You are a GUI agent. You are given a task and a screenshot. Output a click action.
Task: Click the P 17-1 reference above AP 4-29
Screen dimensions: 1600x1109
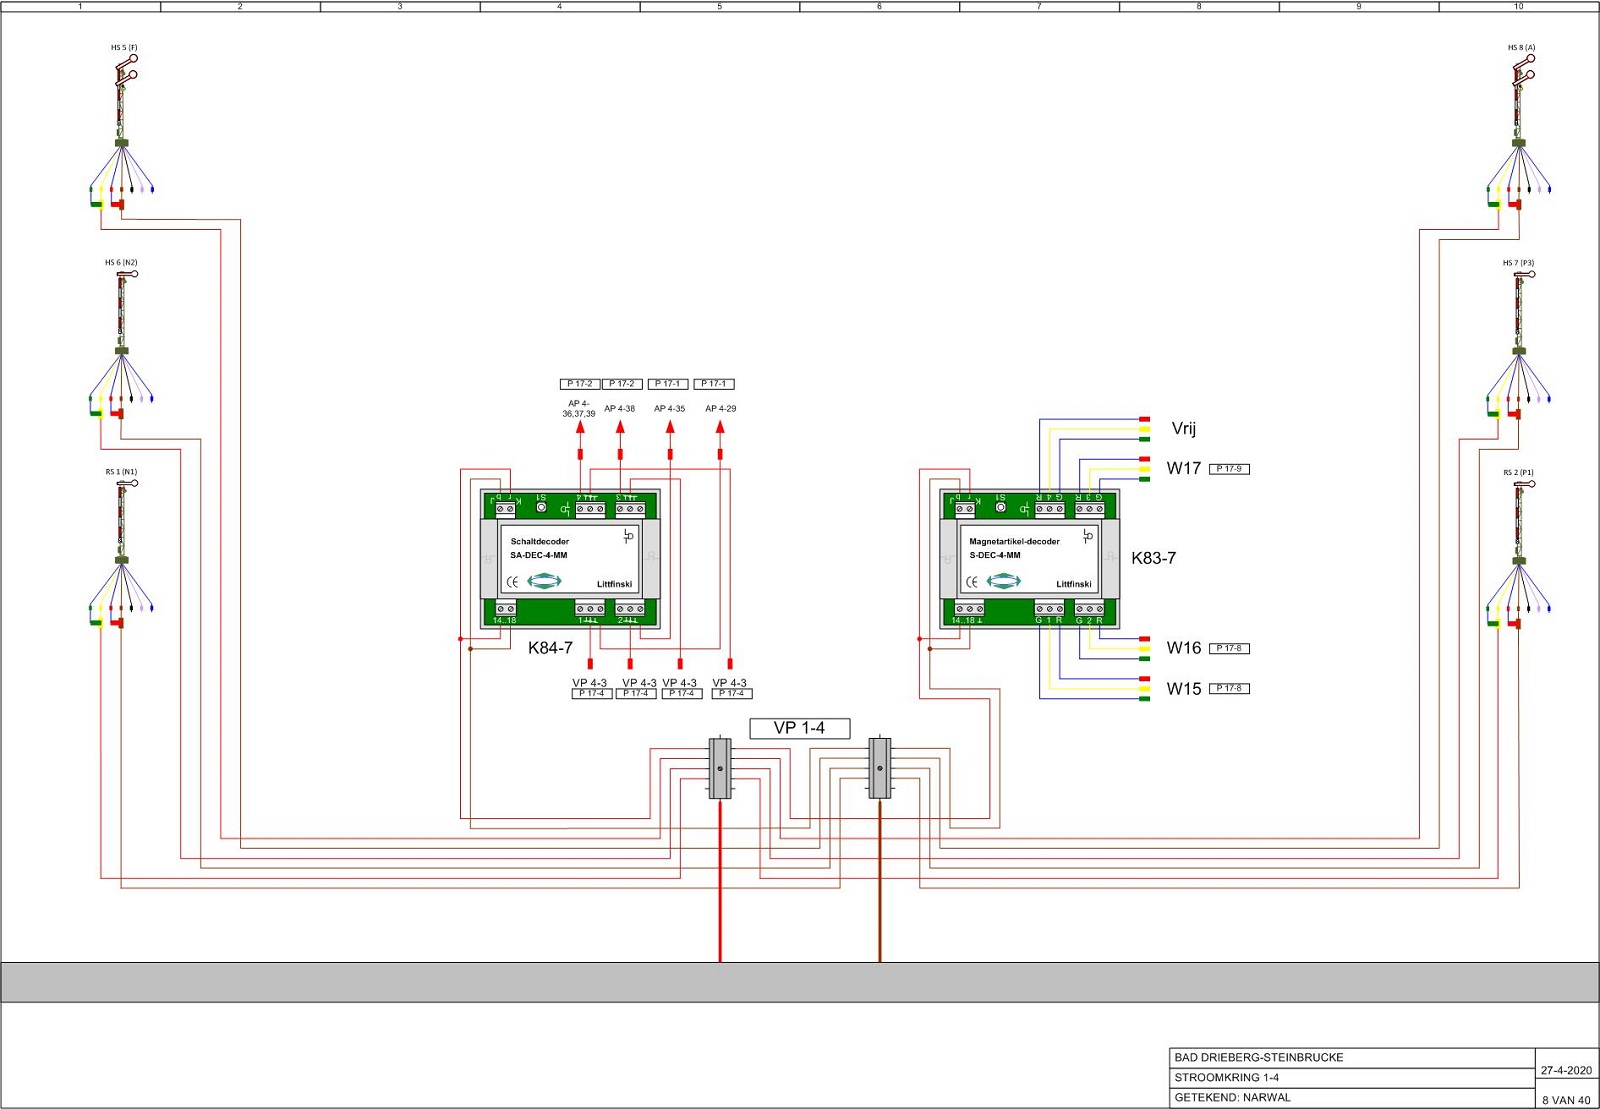pyautogui.click(x=714, y=384)
